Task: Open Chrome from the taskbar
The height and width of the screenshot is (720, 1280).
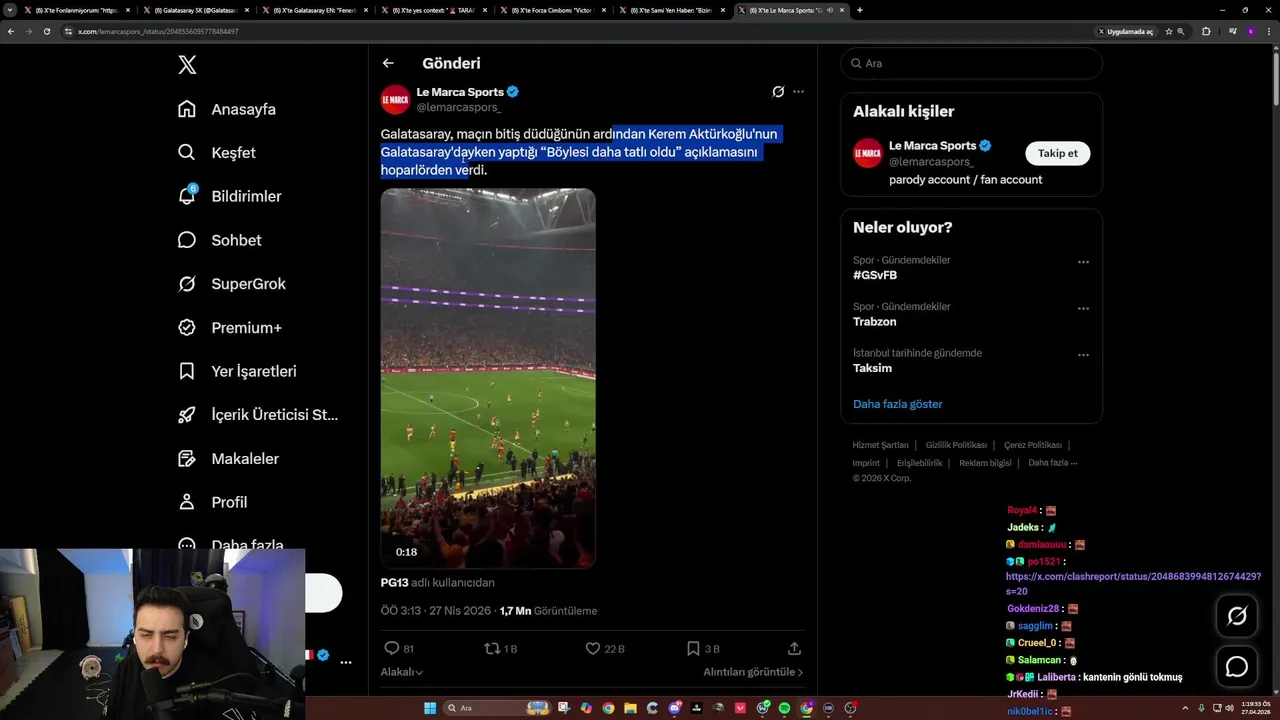Action: coord(608,708)
